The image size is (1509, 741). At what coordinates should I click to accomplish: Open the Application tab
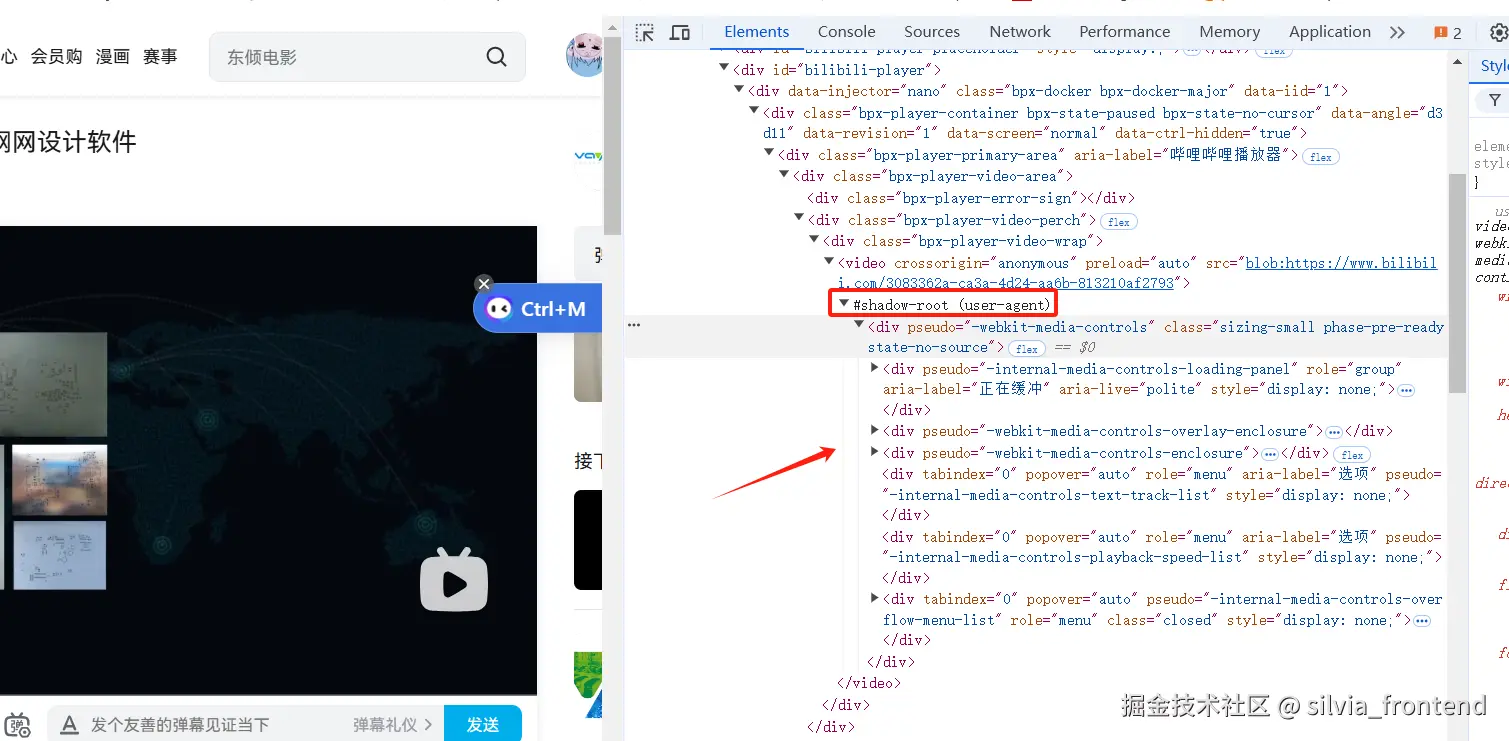(1329, 32)
